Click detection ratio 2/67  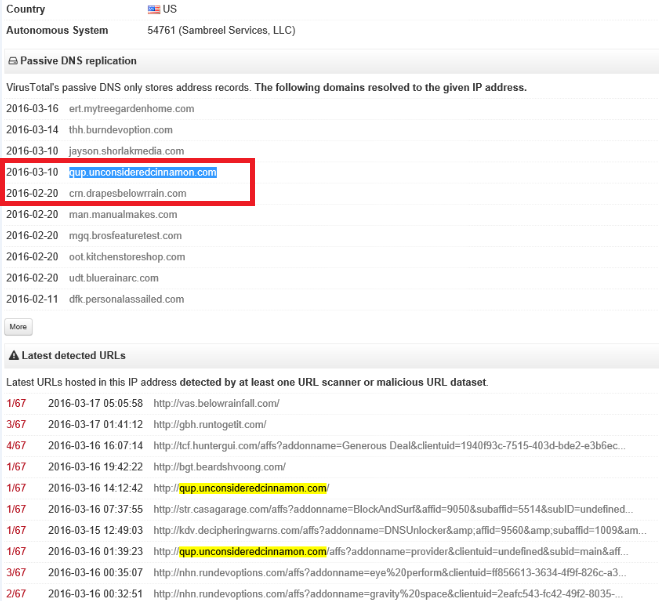16,594
